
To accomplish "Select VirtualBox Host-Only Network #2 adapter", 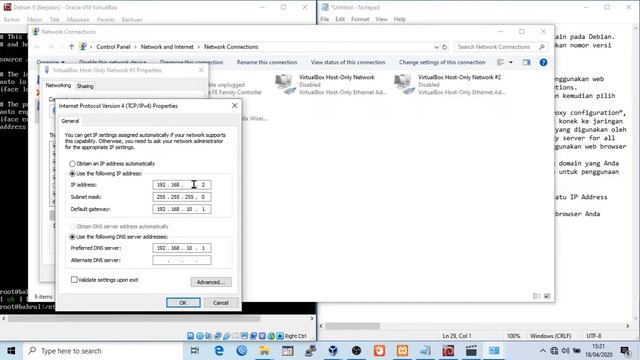I will pyautogui.click(x=449, y=84).
